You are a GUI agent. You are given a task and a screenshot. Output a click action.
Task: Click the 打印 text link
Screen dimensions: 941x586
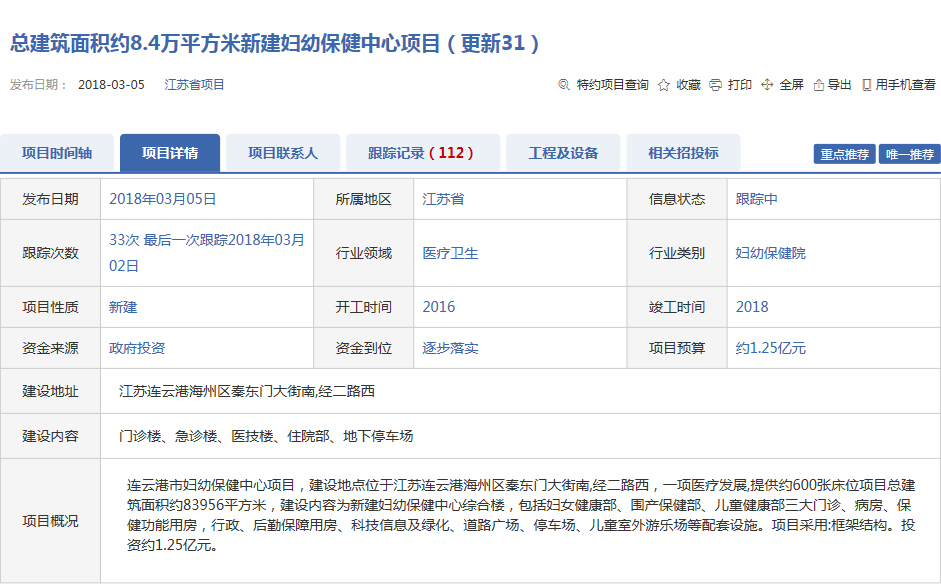[739, 85]
